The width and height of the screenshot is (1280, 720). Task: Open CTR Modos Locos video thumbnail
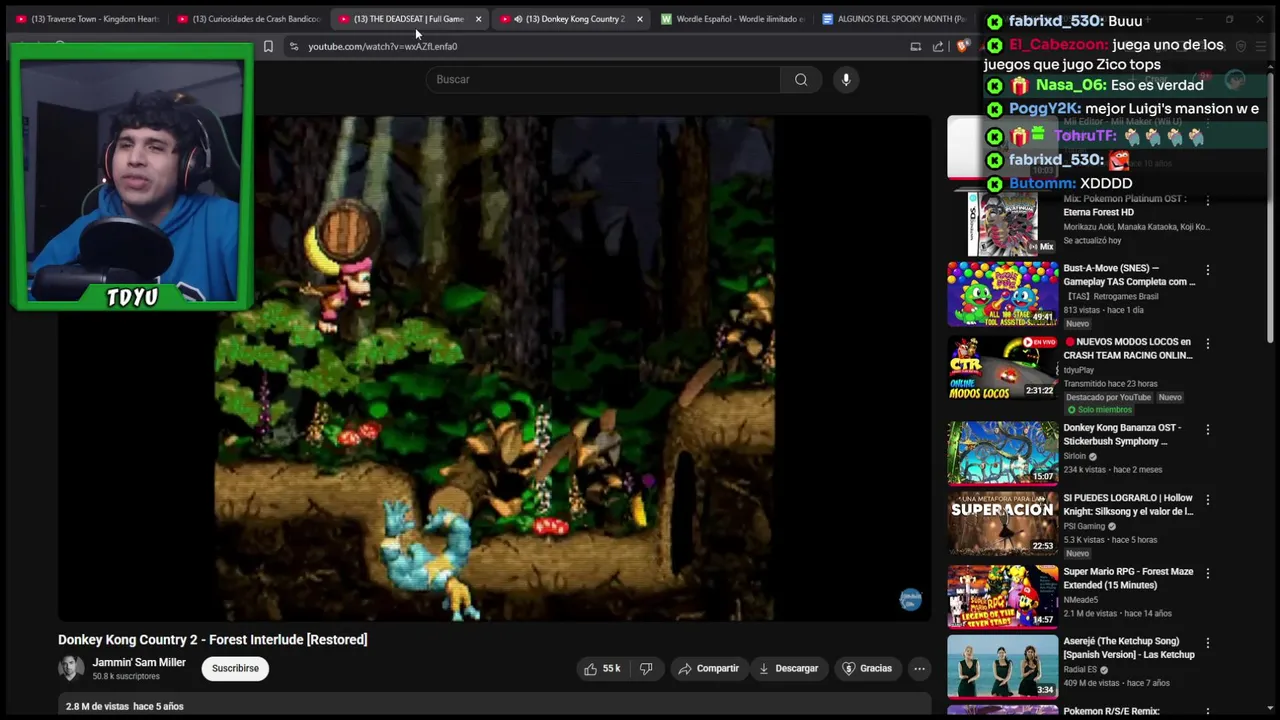(x=1002, y=367)
